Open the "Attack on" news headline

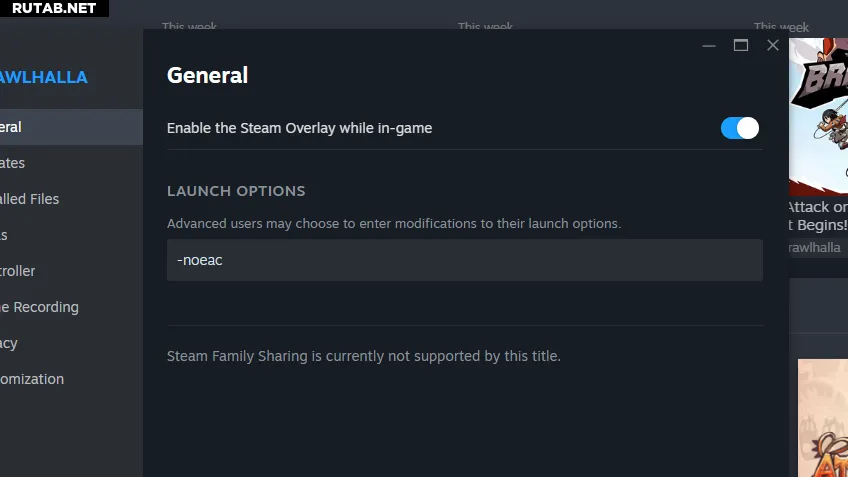coord(817,207)
